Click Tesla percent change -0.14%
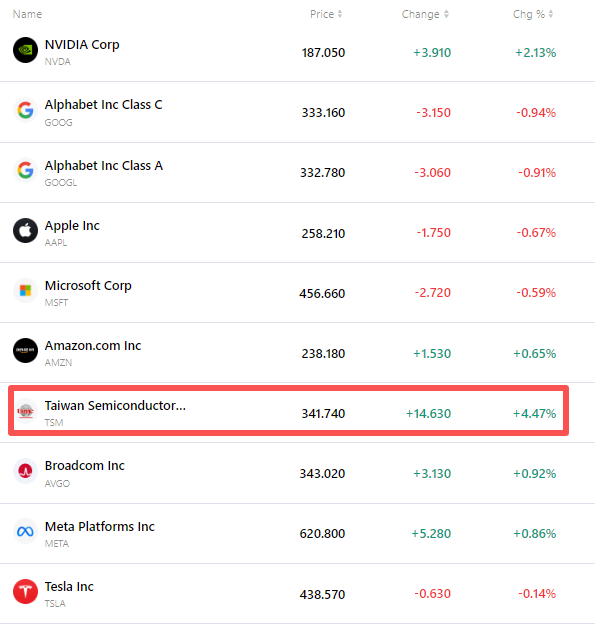 (x=537, y=594)
